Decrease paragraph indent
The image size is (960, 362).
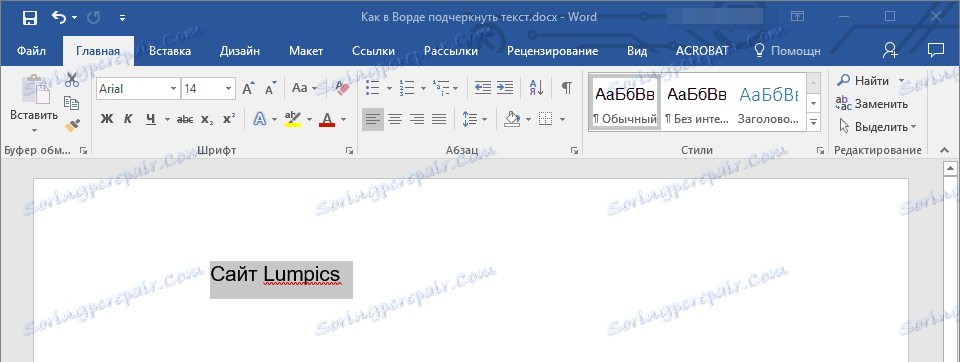(483, 88)
